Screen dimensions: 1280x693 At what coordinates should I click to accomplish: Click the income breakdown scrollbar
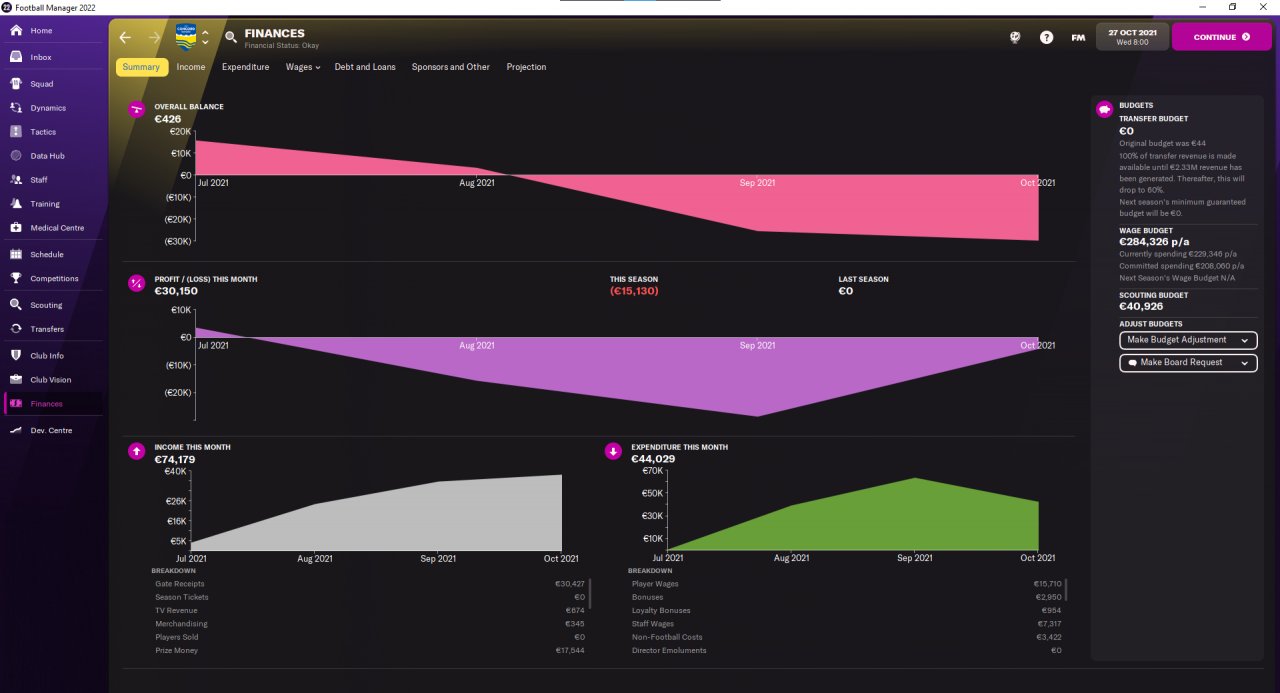click(589, 593)
